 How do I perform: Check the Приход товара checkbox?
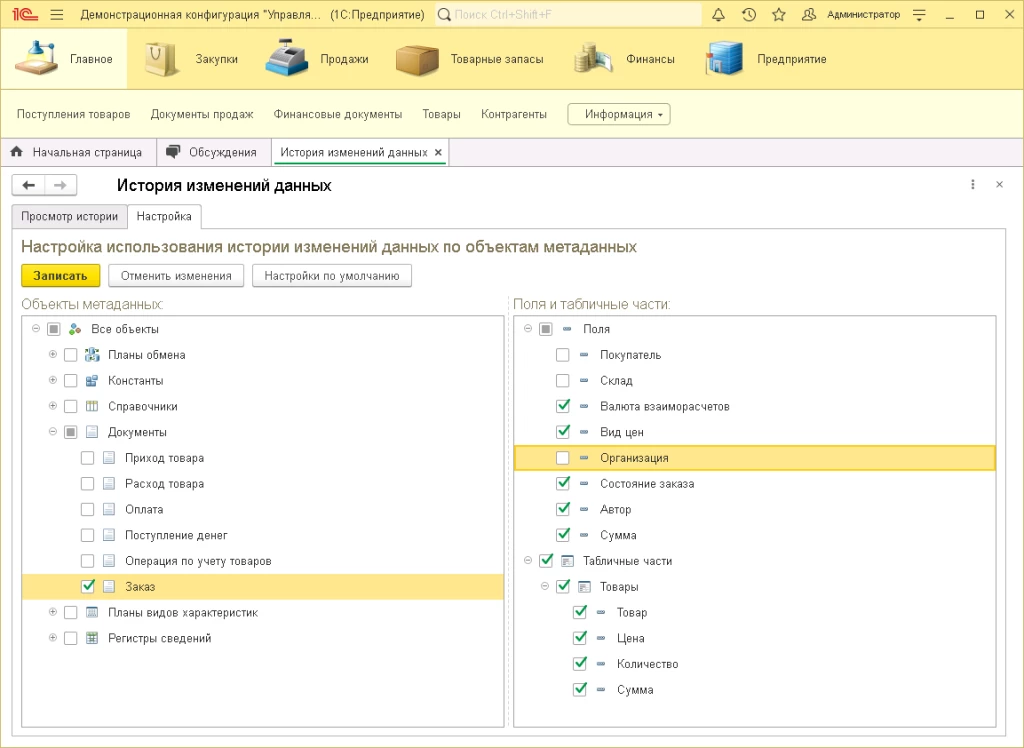88,458
